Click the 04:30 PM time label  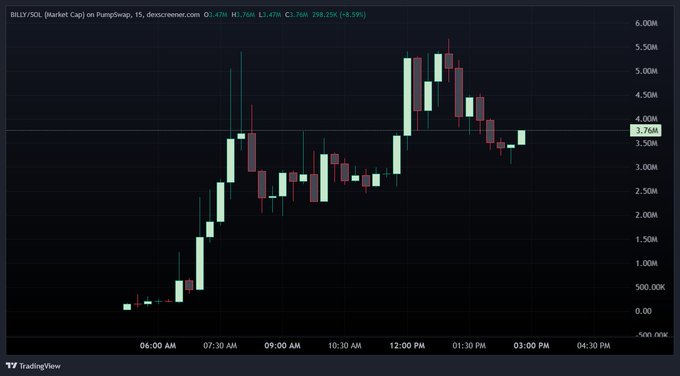point(594,346)
